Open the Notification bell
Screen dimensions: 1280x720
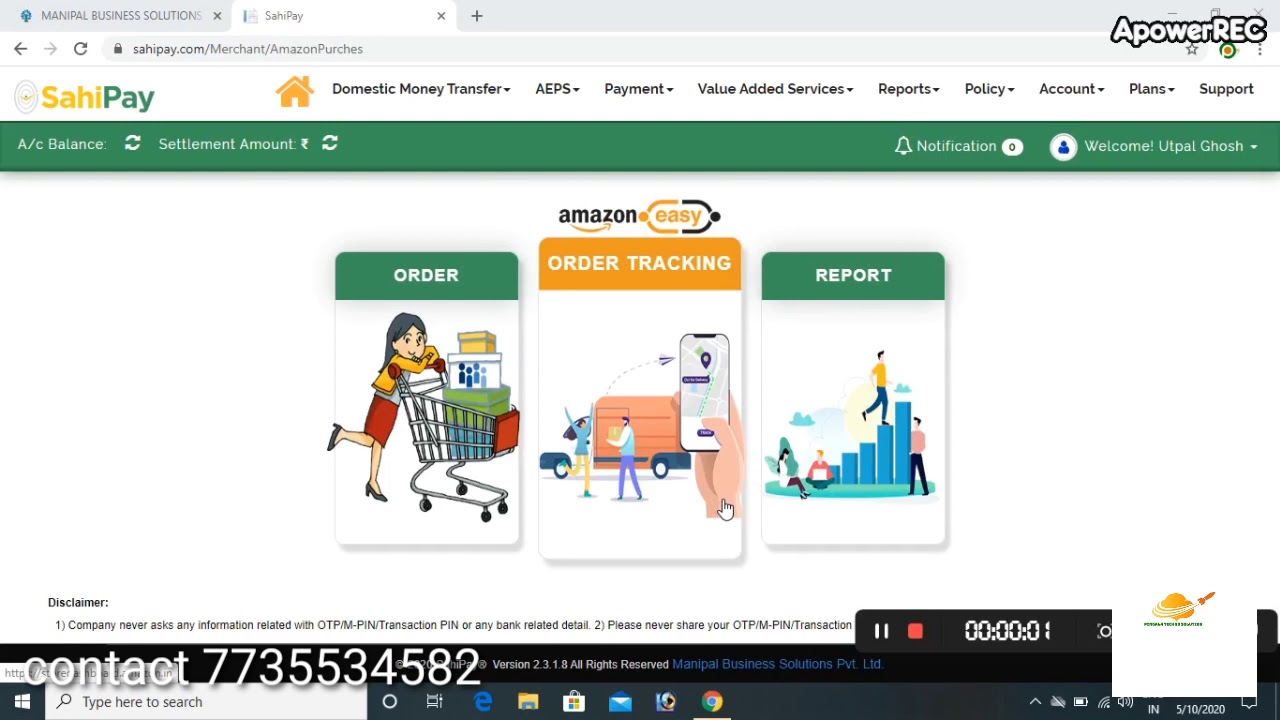point(903,146)
